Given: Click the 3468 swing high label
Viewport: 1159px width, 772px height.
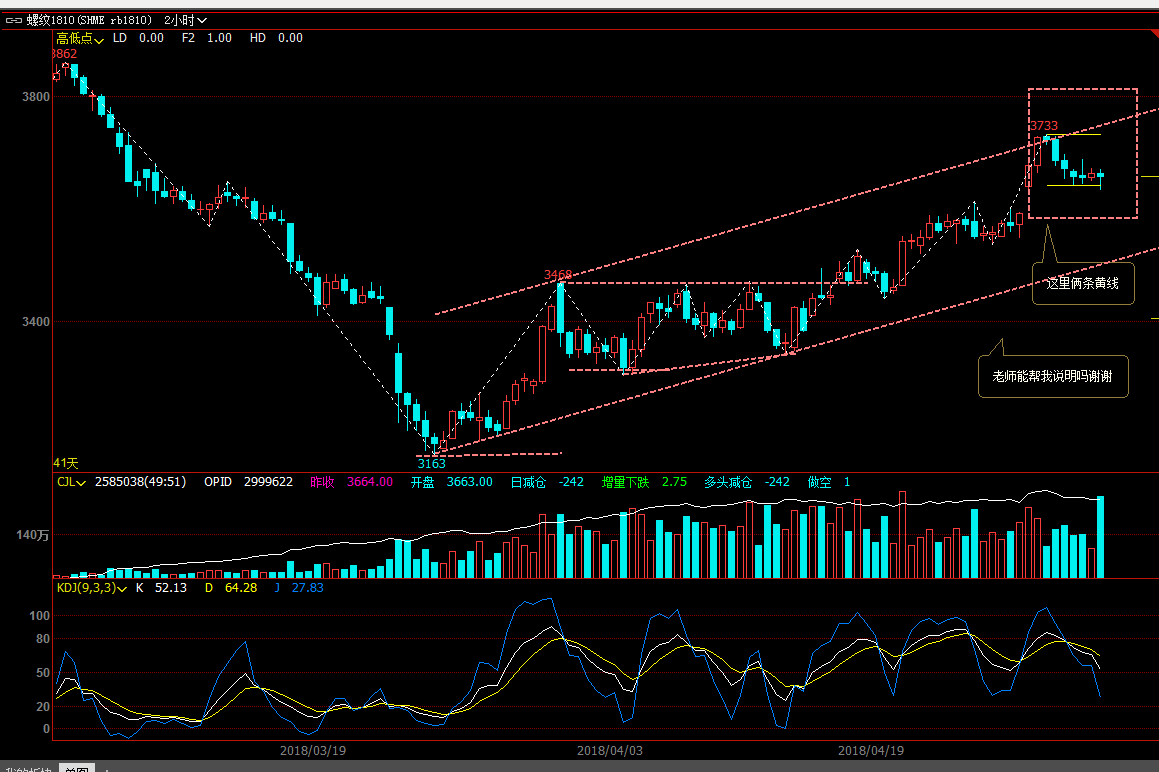Looking at the screenshot, I should coord(558,274).
